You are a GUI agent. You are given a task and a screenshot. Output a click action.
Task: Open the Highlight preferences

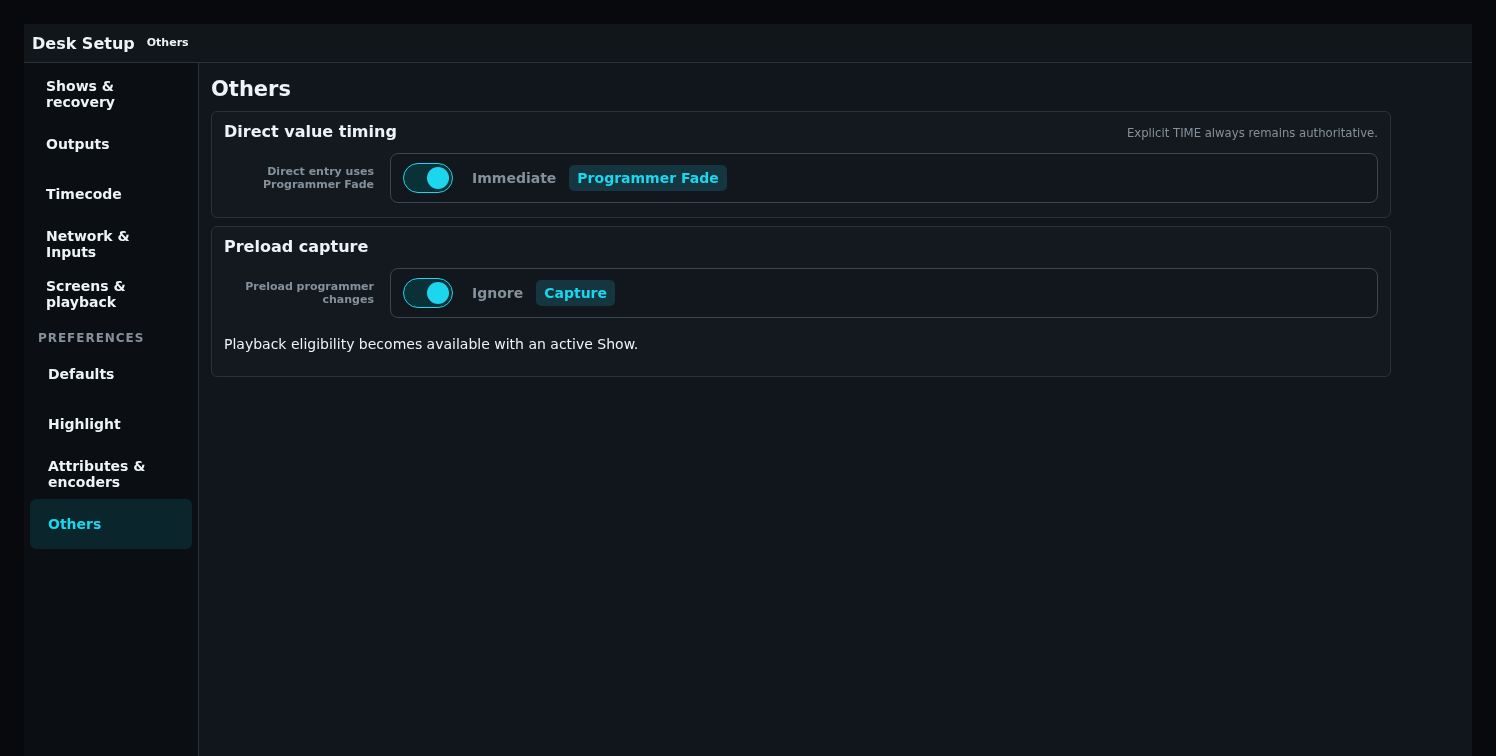click(111, 424)
